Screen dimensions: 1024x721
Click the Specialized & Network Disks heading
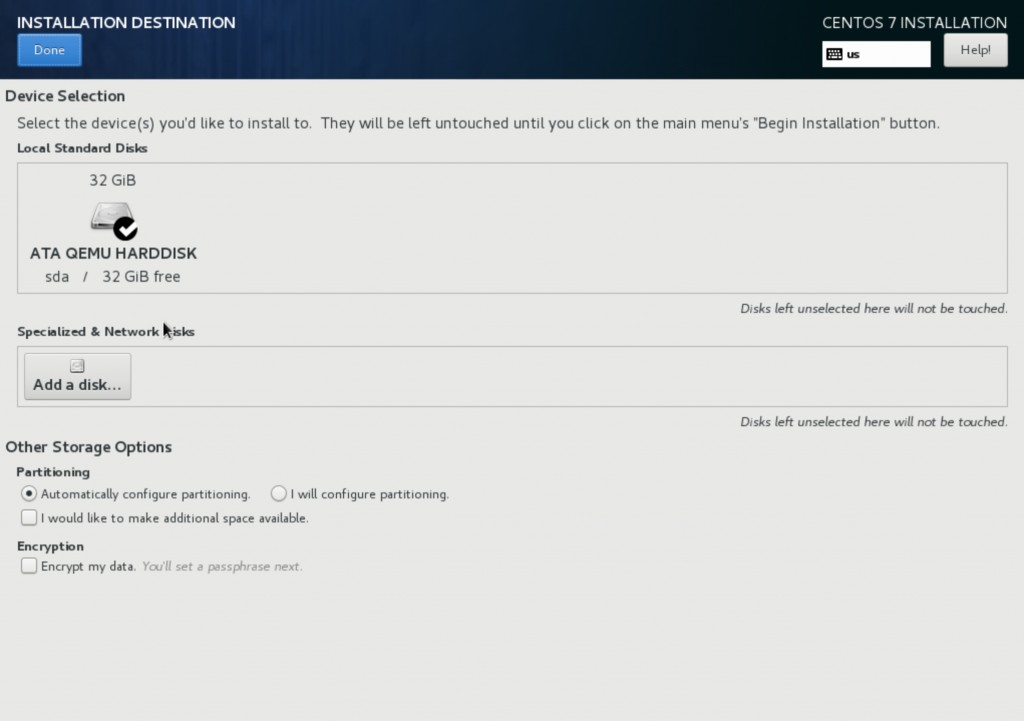106,331
